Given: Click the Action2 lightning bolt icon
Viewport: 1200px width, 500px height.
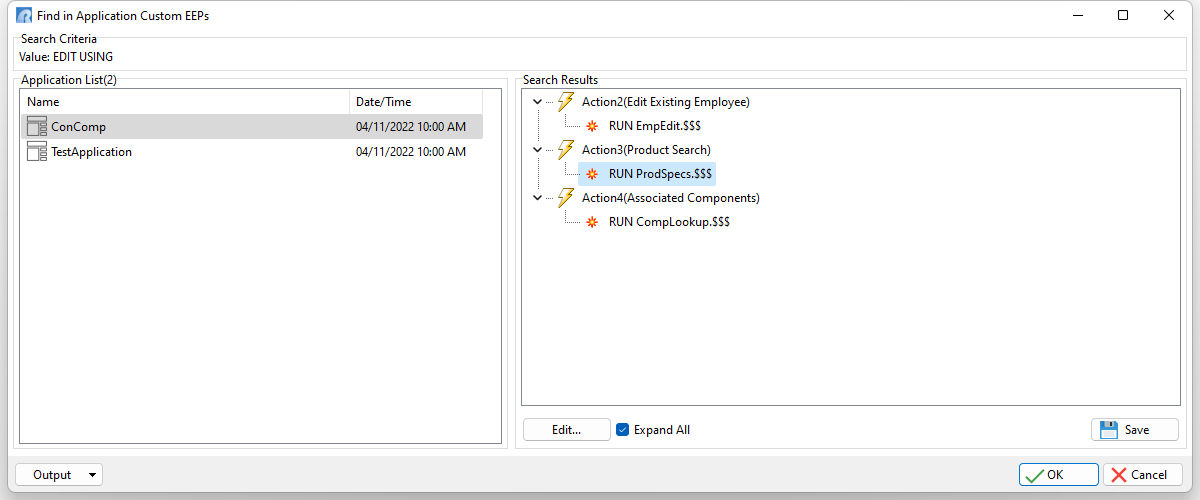Looking at the screenshot, I should click(x=566, y=102).
